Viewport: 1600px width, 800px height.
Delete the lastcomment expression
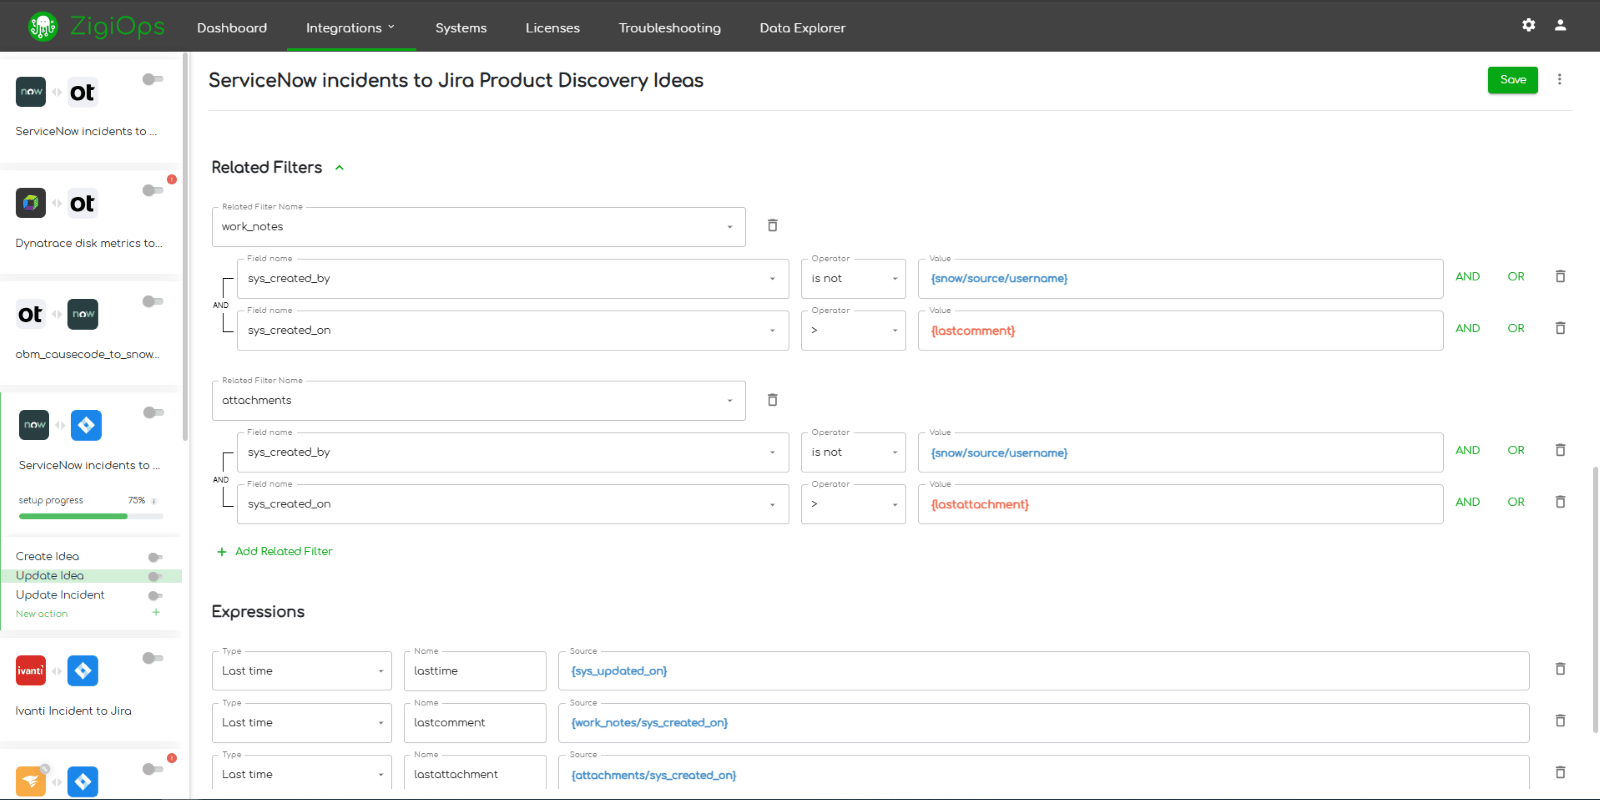click(x=1560, y=721)
